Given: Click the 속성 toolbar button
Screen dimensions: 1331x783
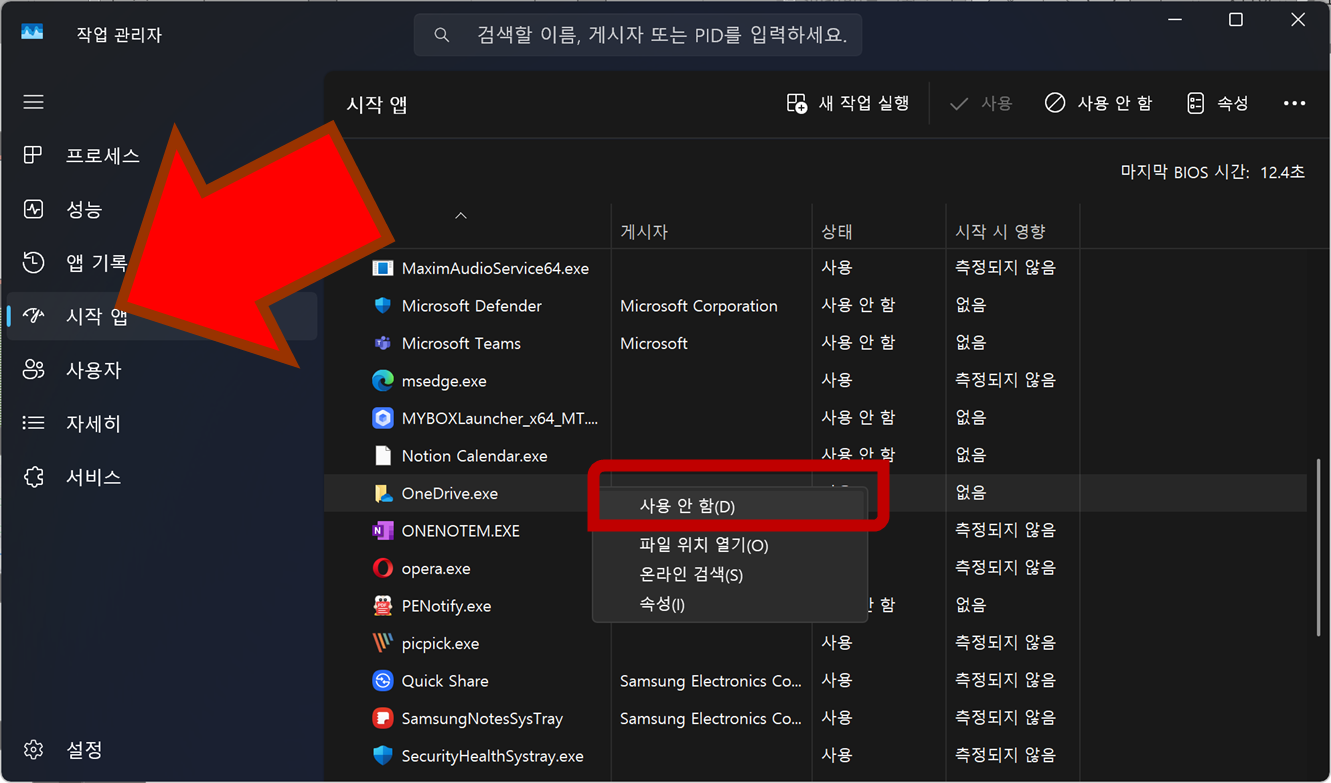Looking at the screenshot, I should click(1218, 103).
